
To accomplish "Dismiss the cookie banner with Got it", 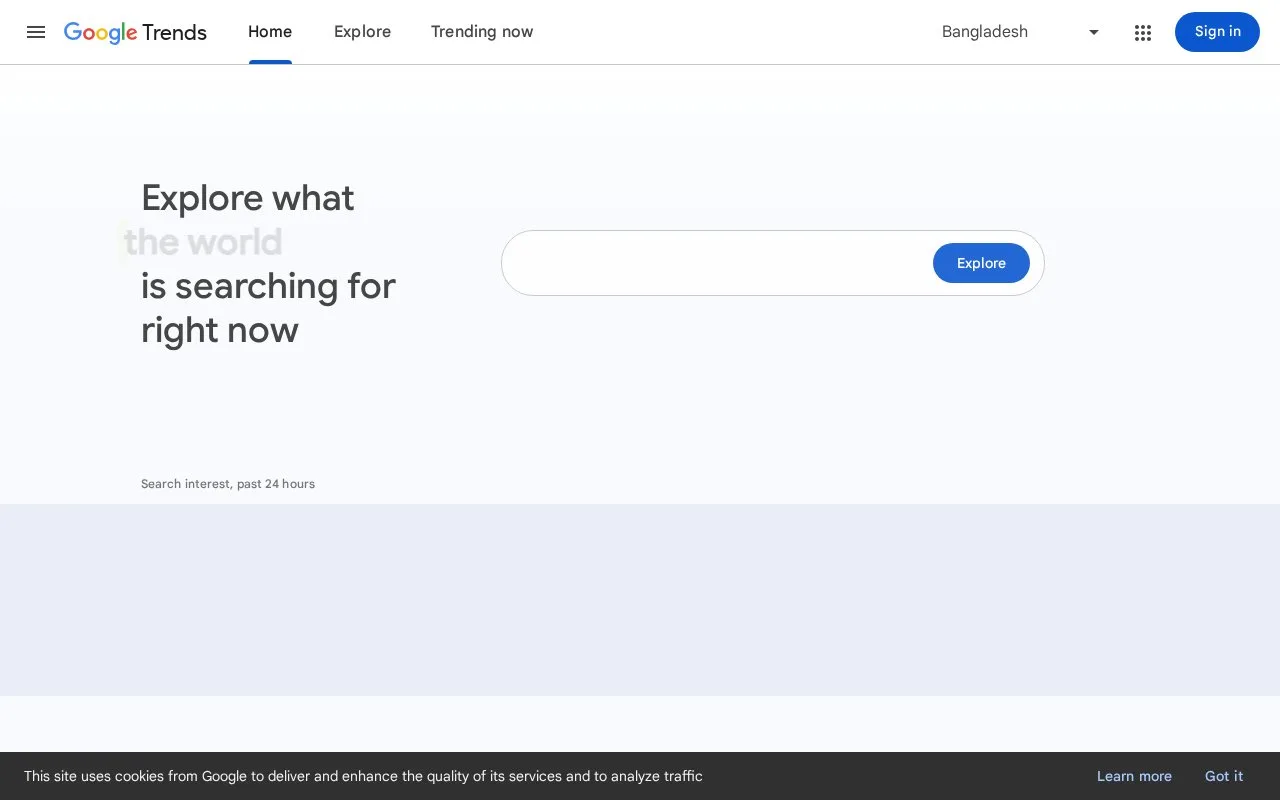I will click(x=1224, y=776).
